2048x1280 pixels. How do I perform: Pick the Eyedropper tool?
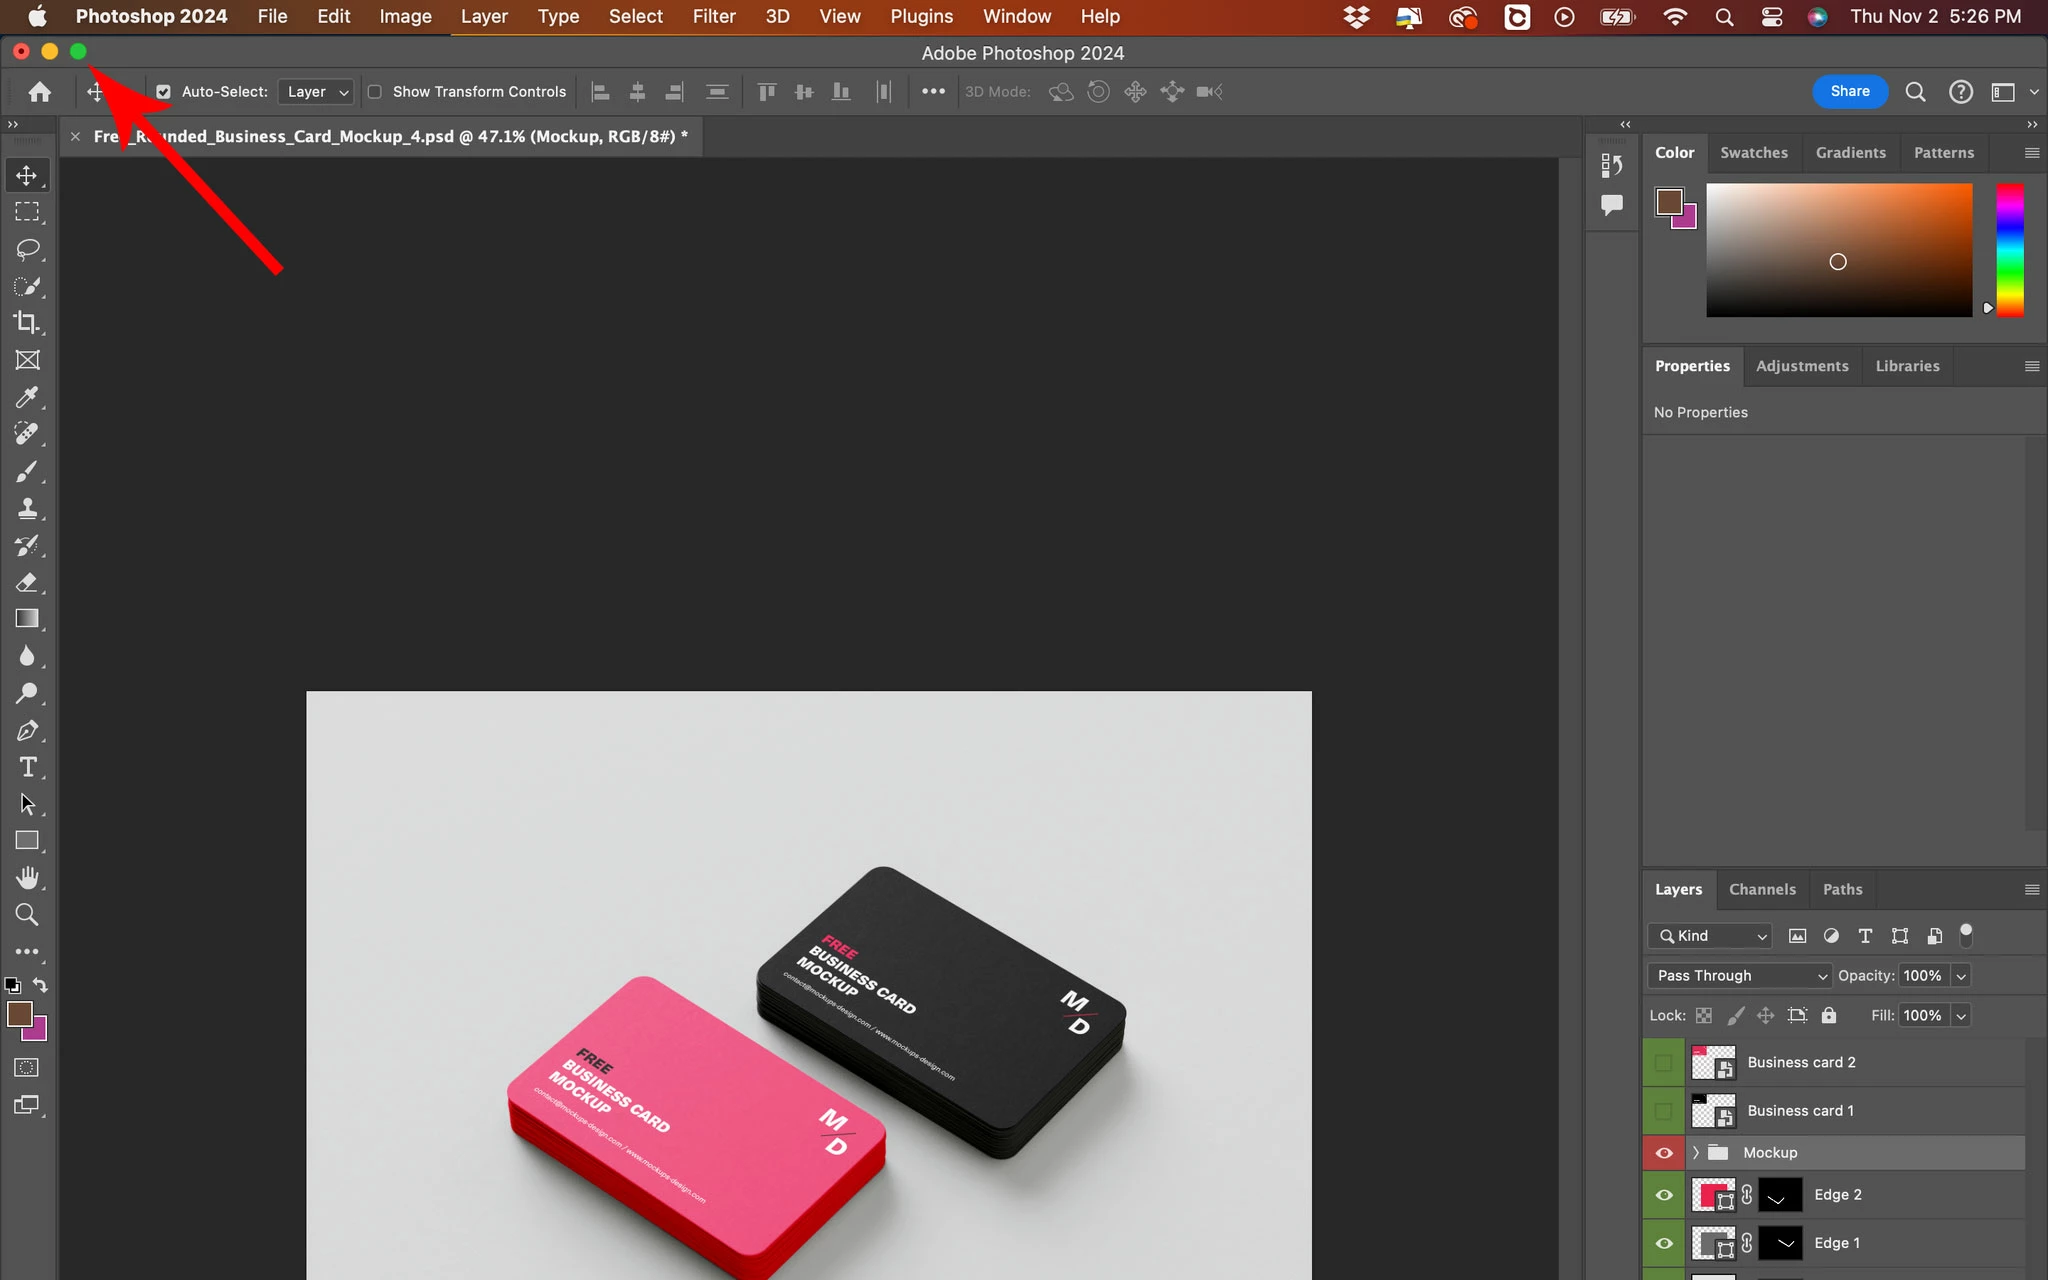27,397
